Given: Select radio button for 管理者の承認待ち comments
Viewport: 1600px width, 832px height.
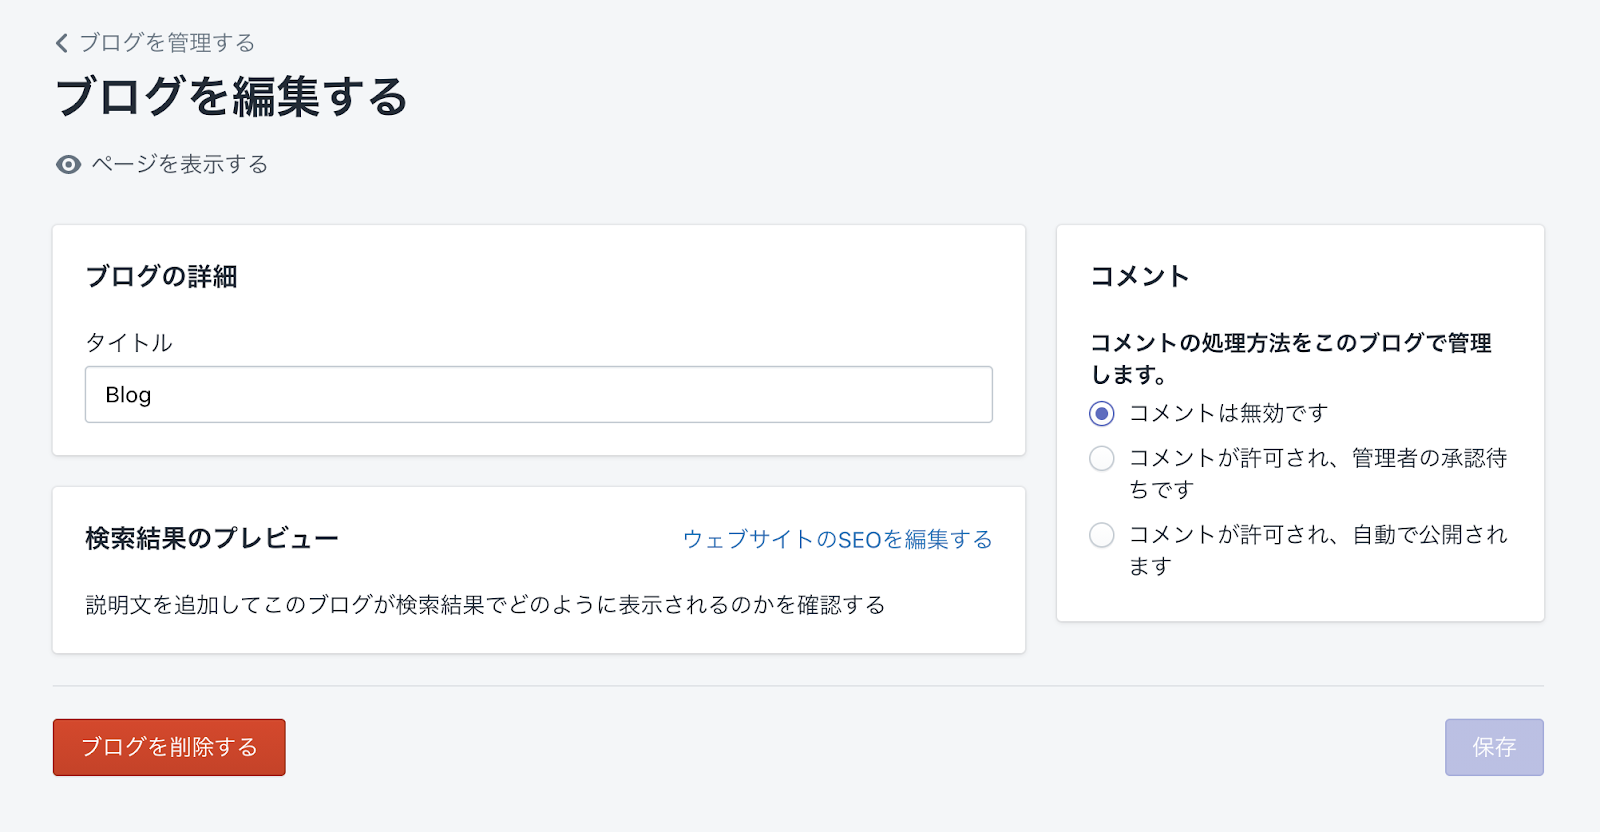Looking at the screenshot, I should (x=1102, y=459).
